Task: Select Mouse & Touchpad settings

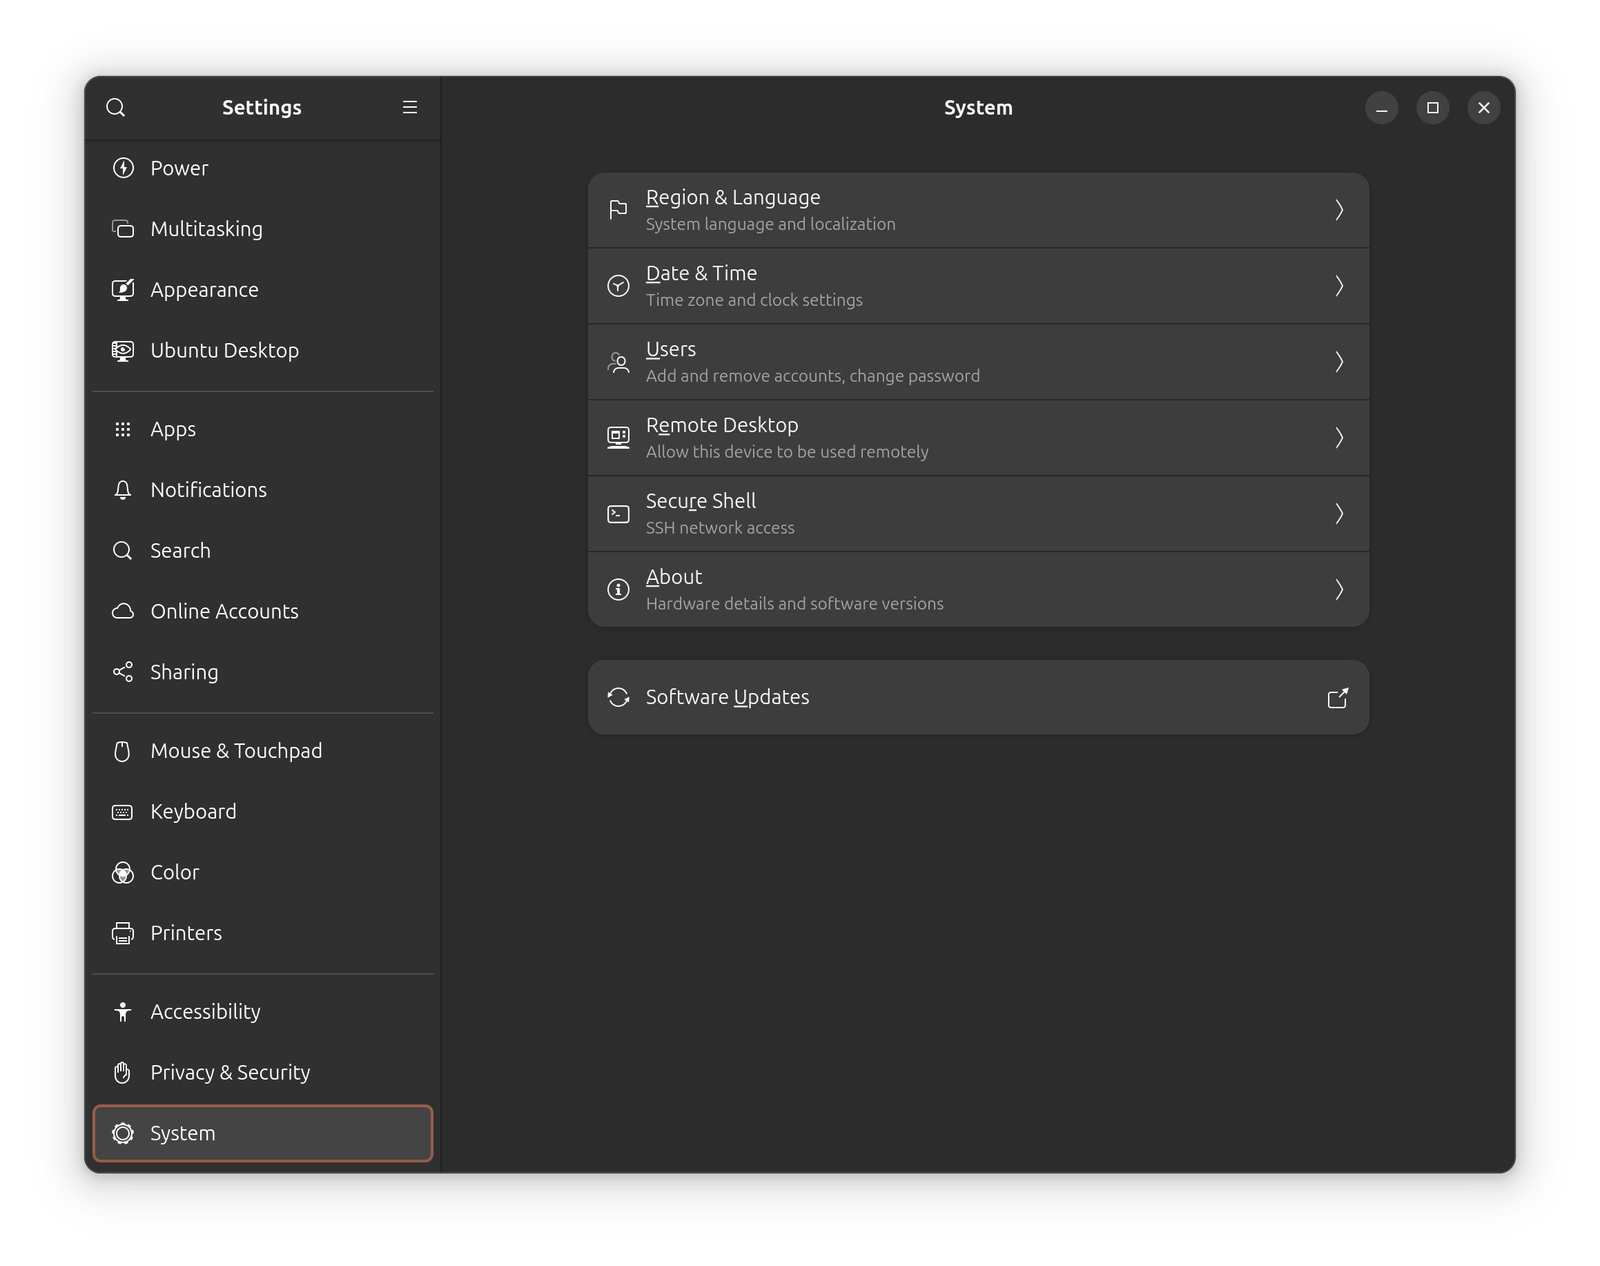Action: click(x=235, y=750)
